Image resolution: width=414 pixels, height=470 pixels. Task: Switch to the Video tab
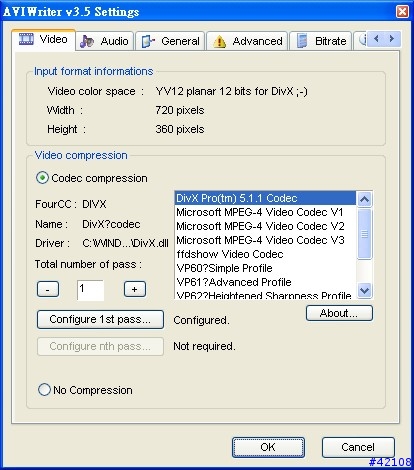[43, 40]
